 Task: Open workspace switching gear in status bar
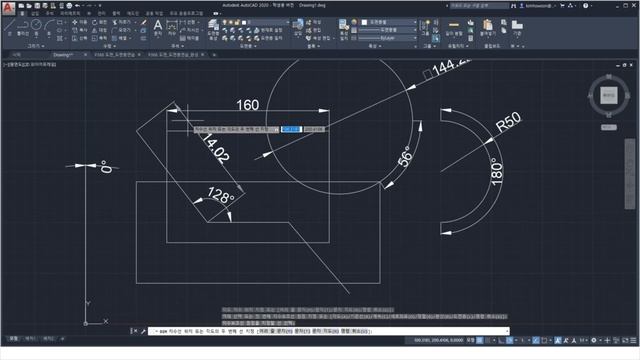(x=594, y=340)
